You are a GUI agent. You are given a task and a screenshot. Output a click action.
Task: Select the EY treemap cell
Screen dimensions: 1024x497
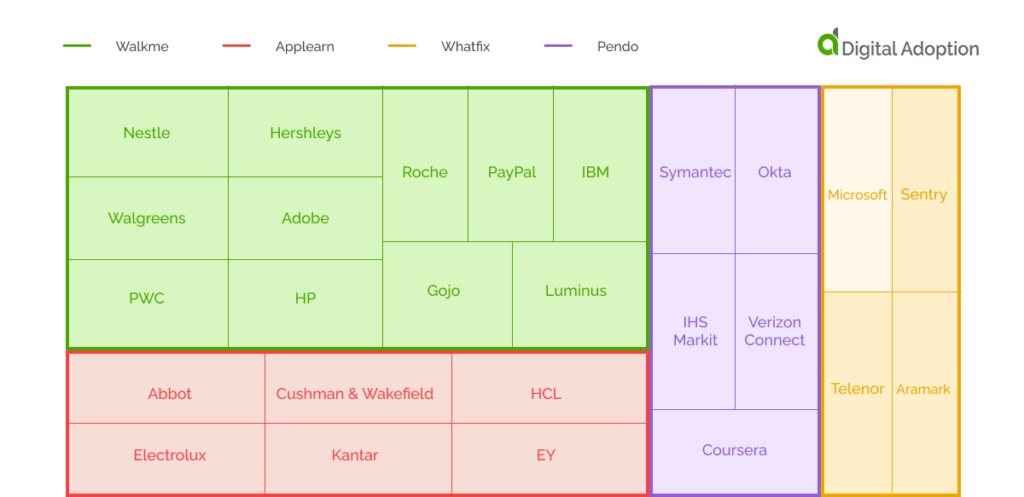click(545, 455)
